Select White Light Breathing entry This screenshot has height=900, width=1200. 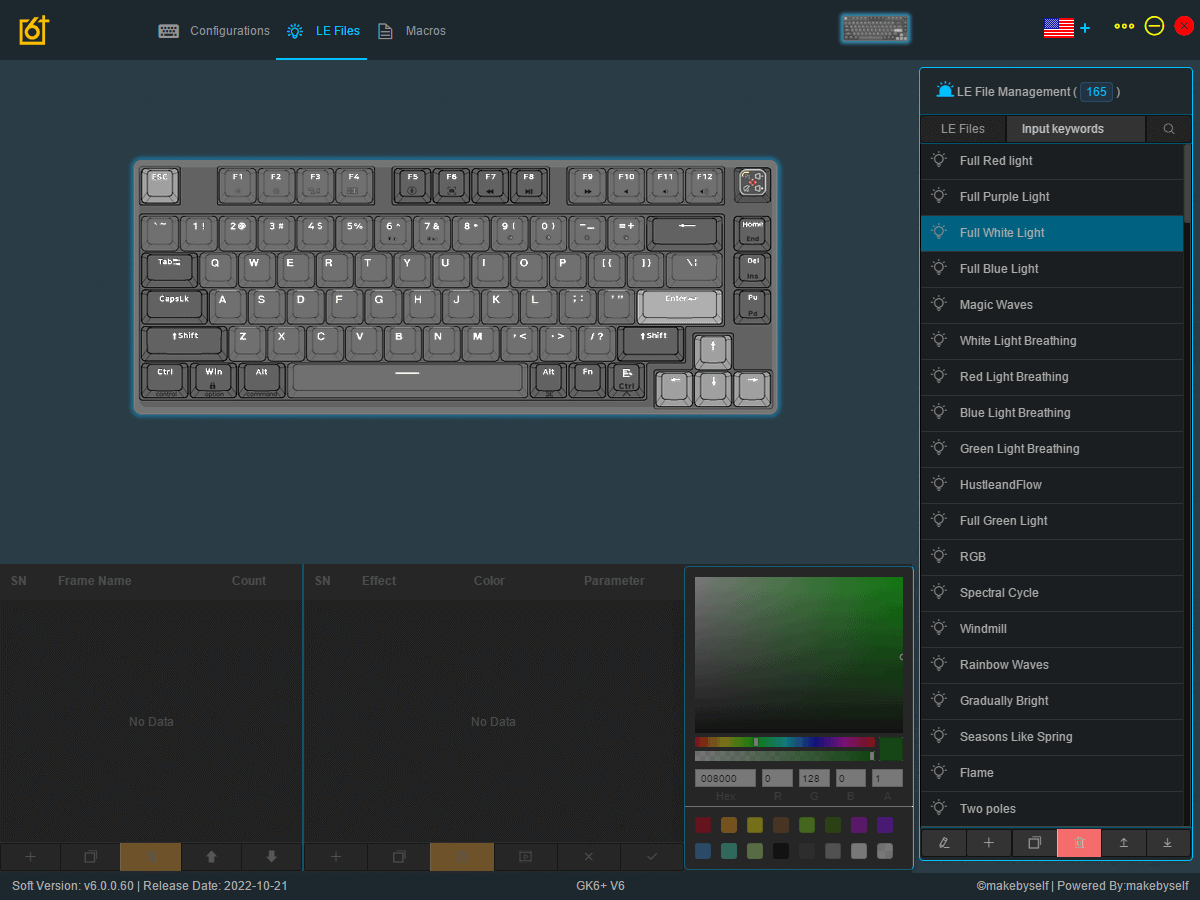[x=1051, y=341]
